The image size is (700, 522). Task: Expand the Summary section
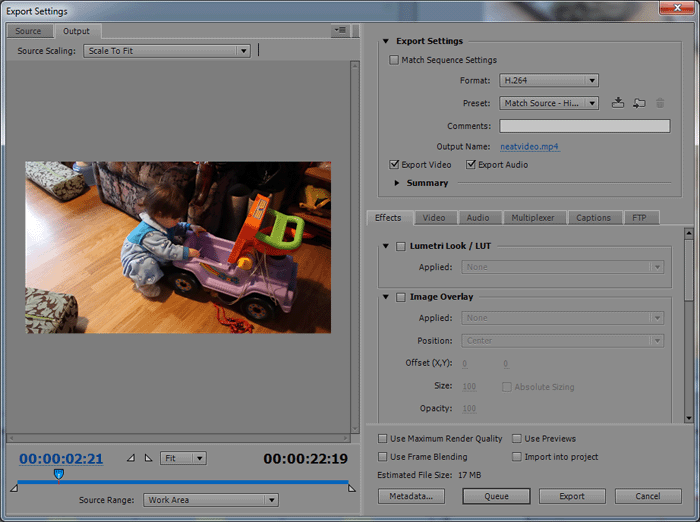(x=396, y=183)
